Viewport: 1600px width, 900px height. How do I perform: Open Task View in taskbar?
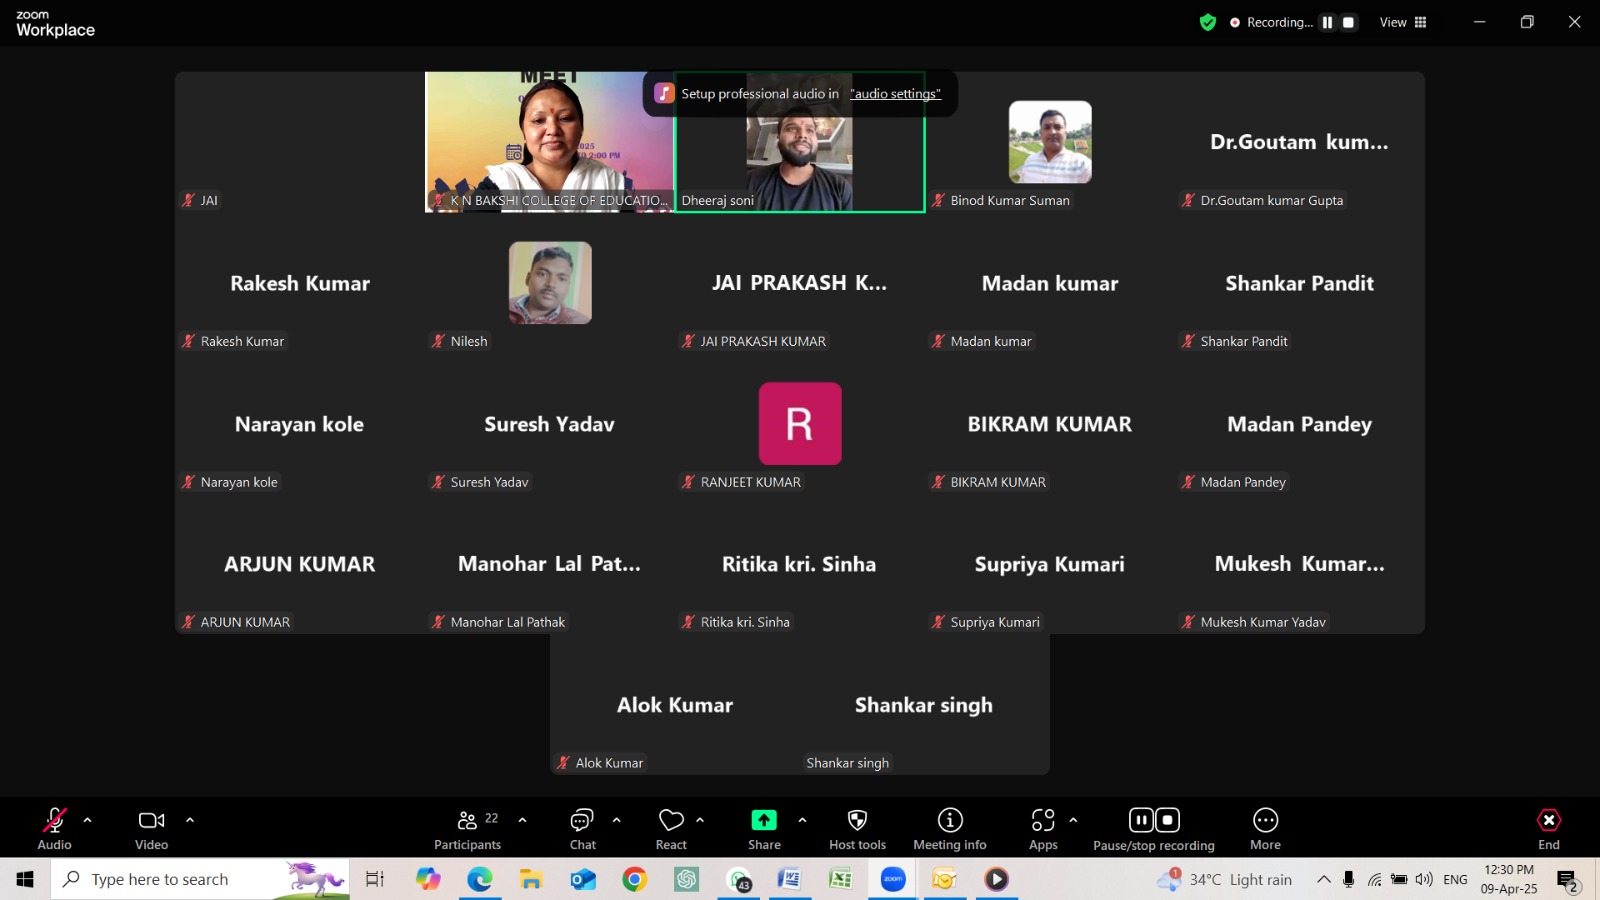pos(374,879)
